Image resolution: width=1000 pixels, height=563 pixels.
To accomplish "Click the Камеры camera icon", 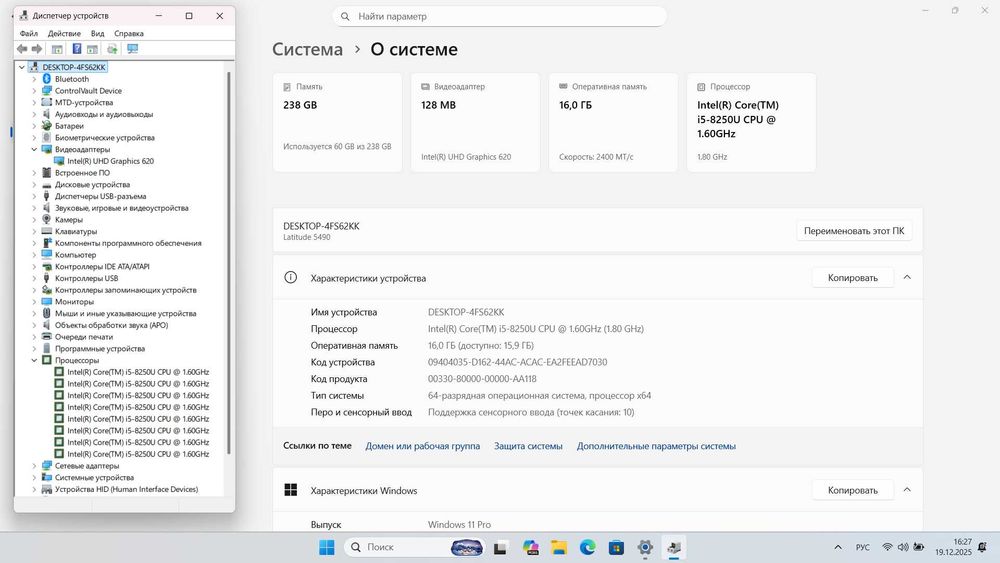I will tap(47, 219).
